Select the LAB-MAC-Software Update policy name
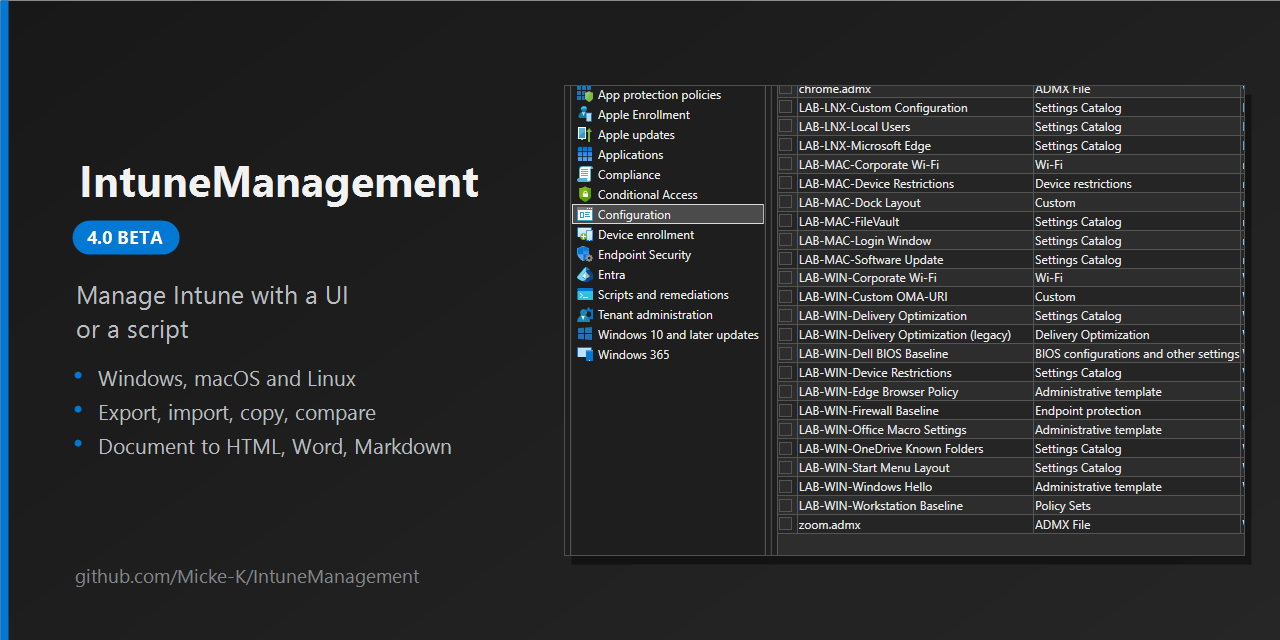1280x640 pixels. (871, 260)
